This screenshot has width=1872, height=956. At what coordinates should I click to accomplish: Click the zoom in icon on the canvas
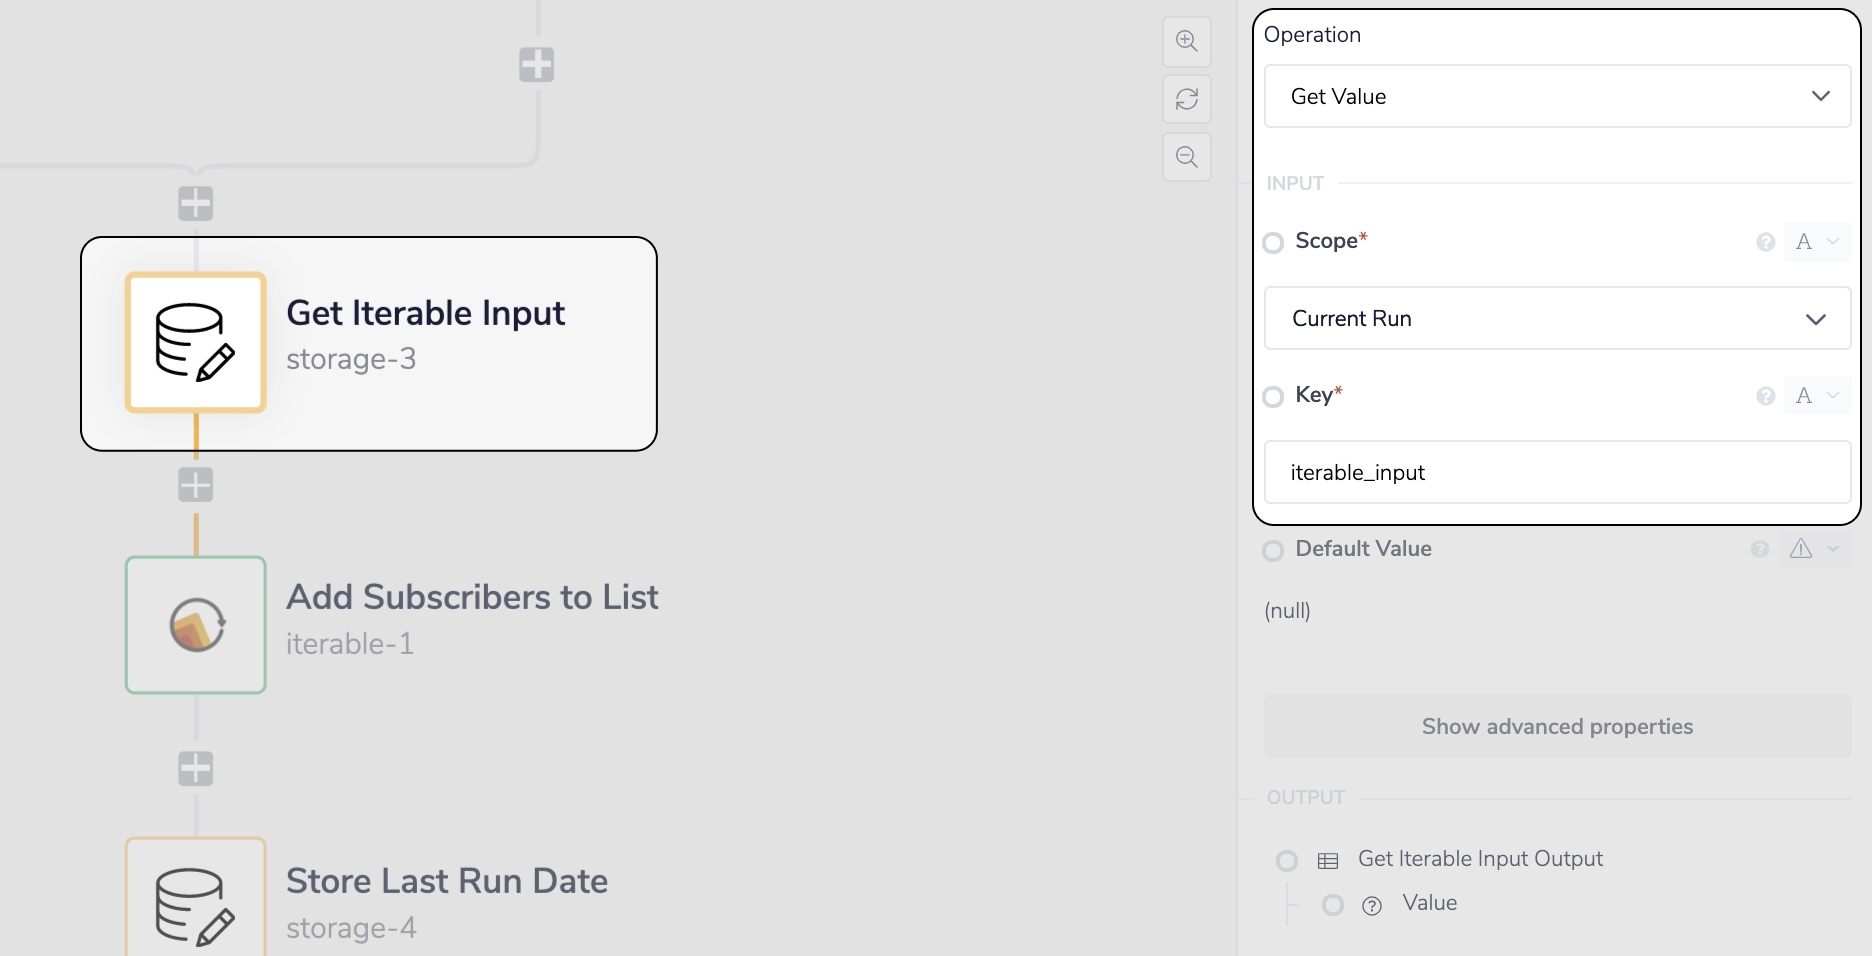1187,41
